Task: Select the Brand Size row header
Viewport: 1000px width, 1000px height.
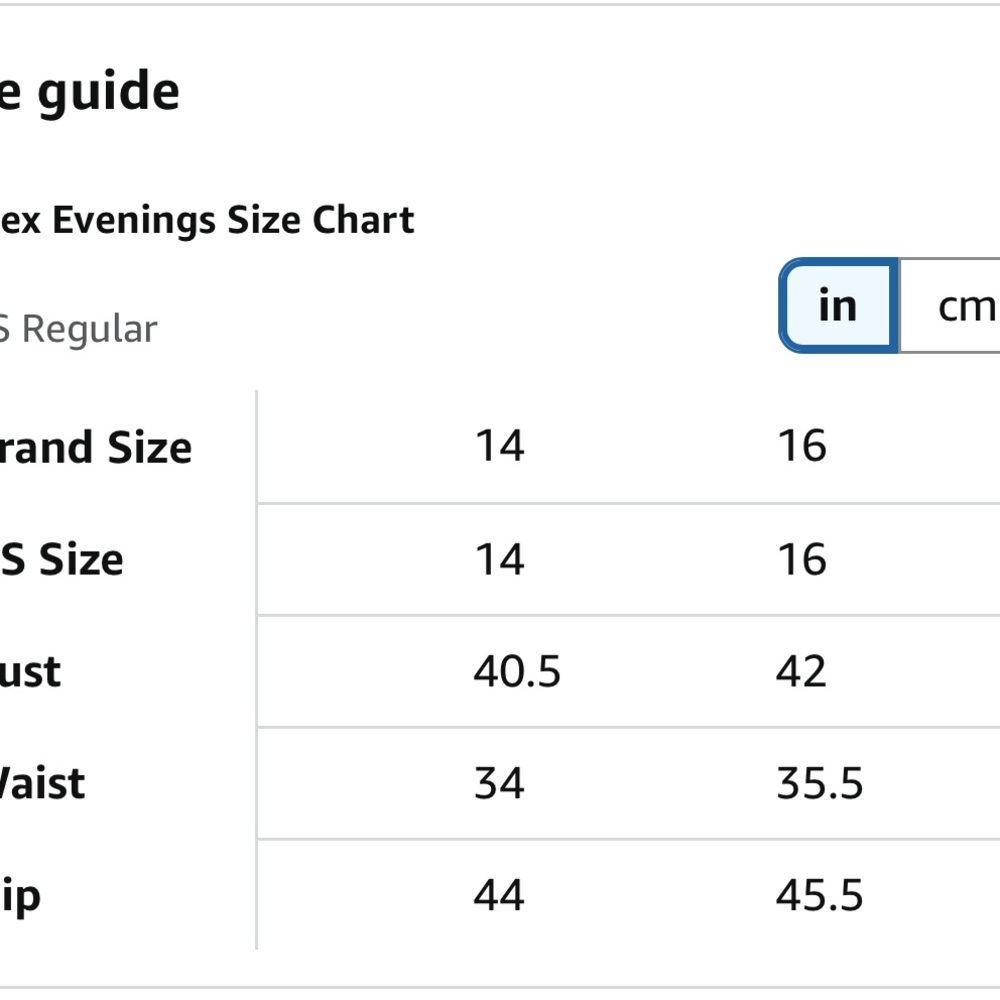Action: tap(96, 447)
